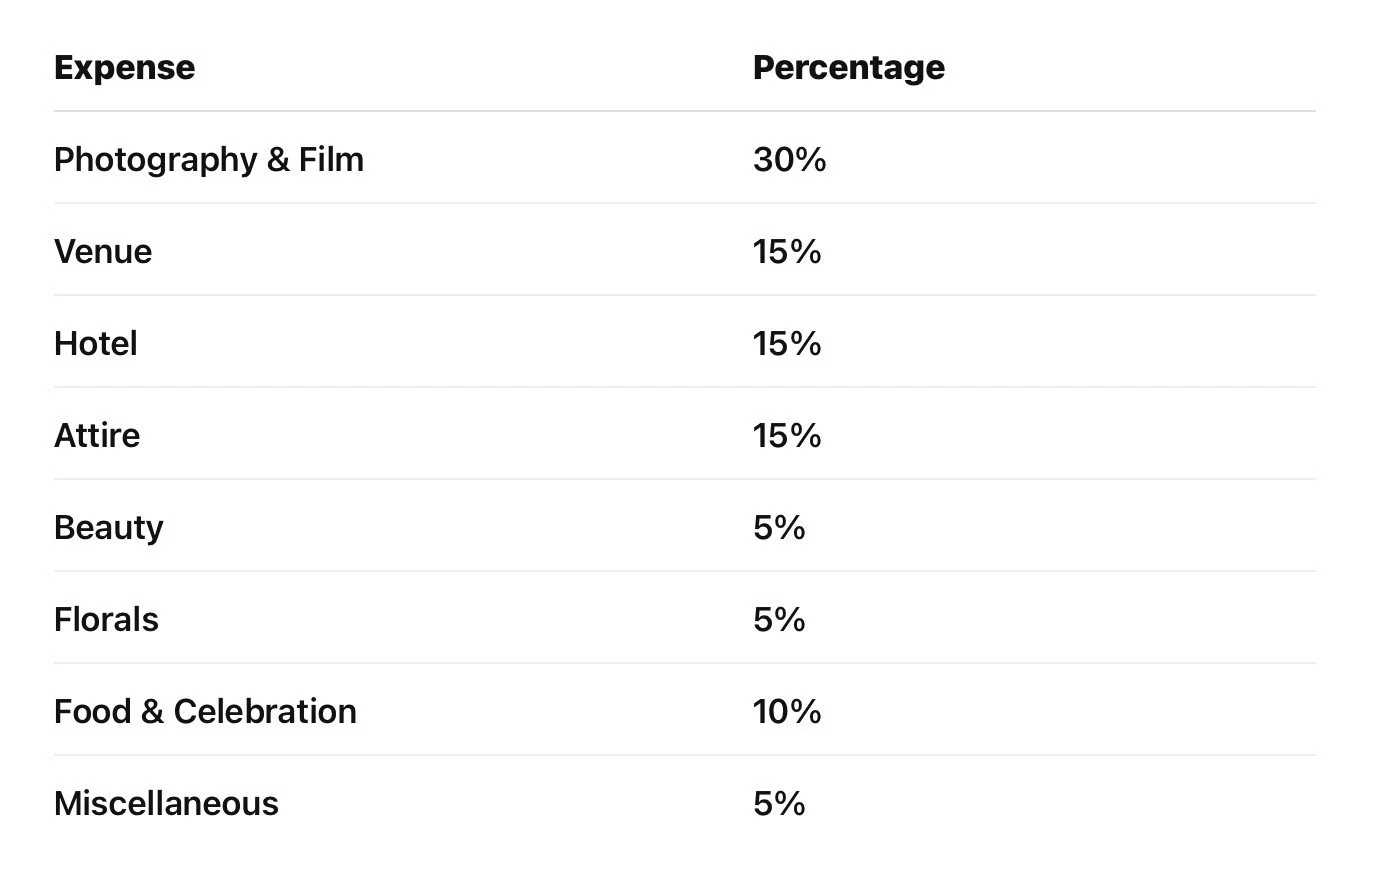The height and width of the screenshot is (872, 1376).
Task: Click the 10% value for Food & Celebration
Action: pyautogui.click(x=787, y=712)
